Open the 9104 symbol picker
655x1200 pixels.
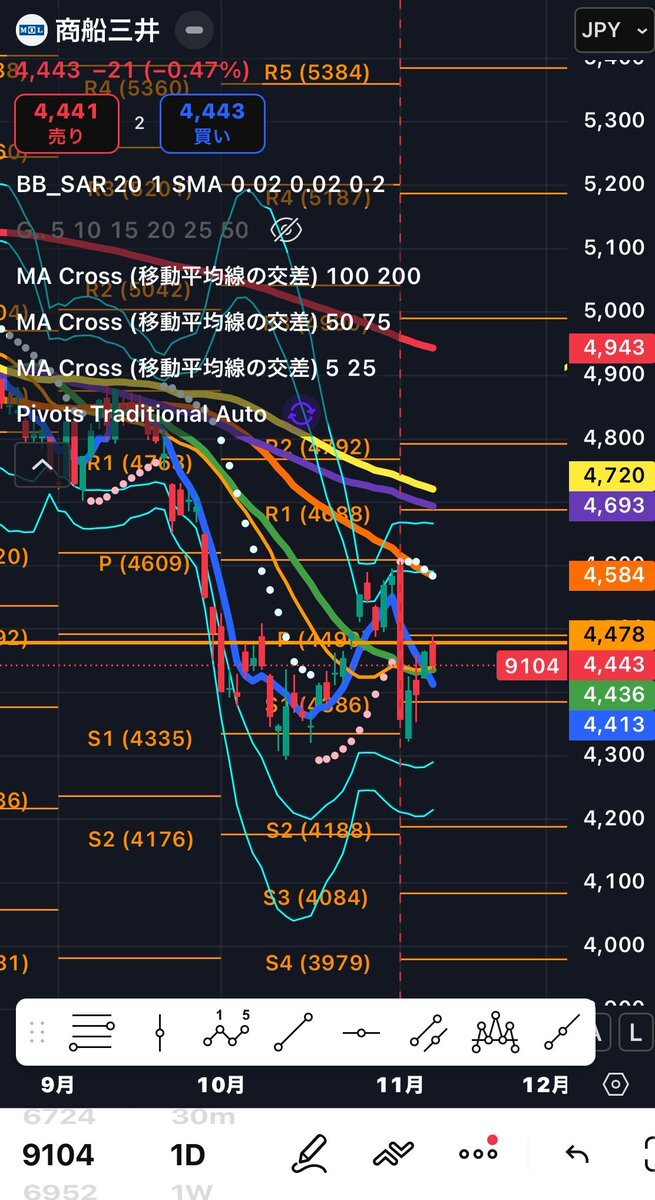(58, 1155)
